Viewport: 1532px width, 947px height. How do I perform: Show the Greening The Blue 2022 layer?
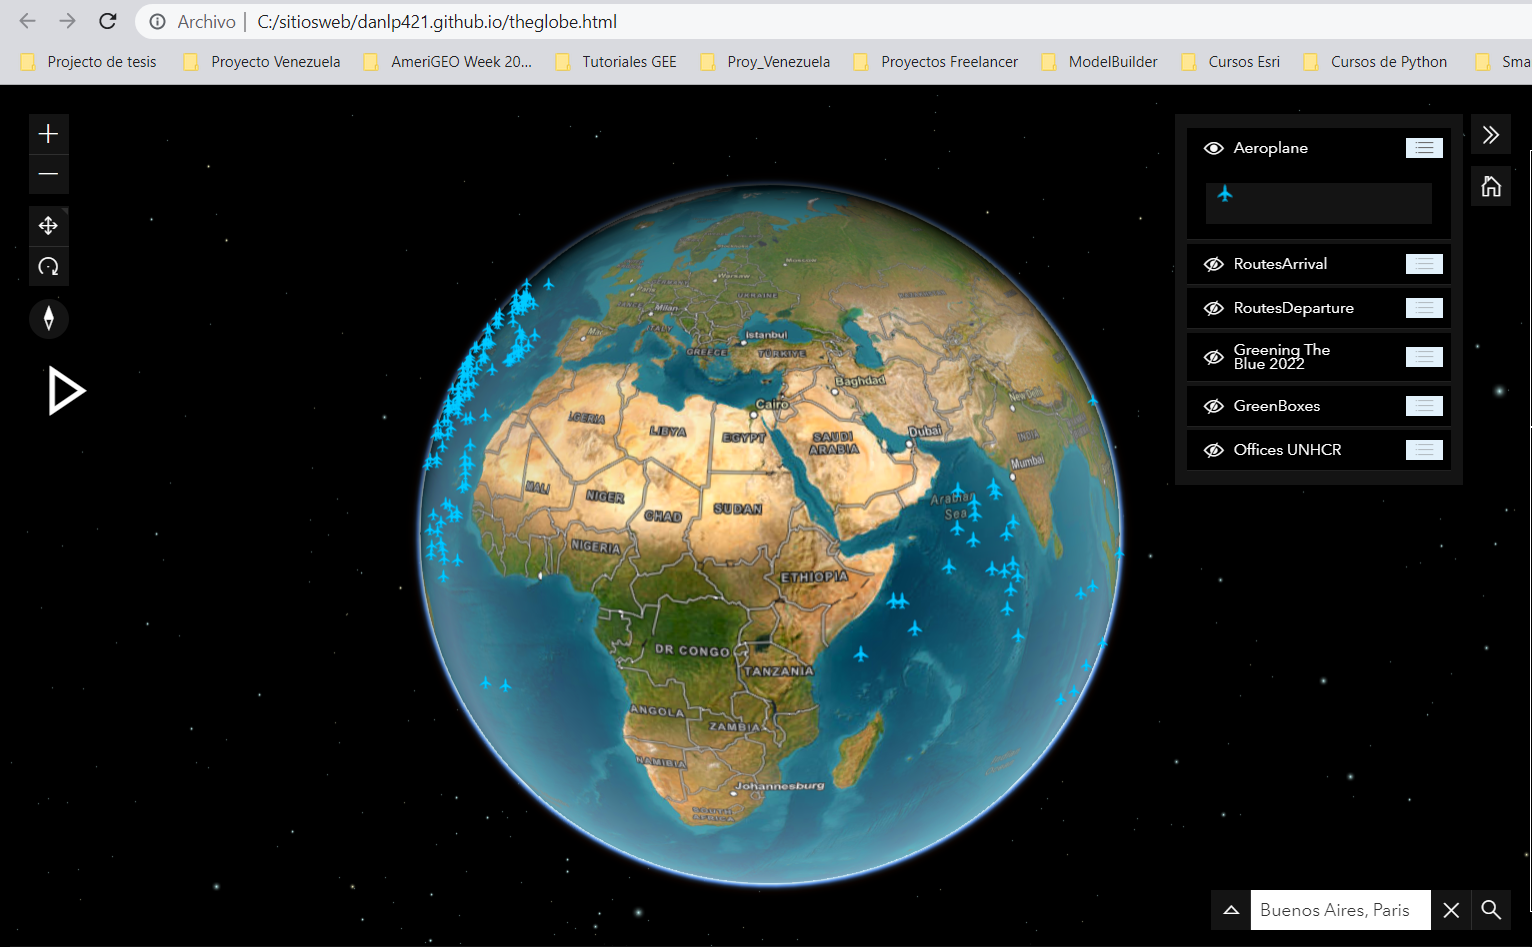tap(1214, 357)
